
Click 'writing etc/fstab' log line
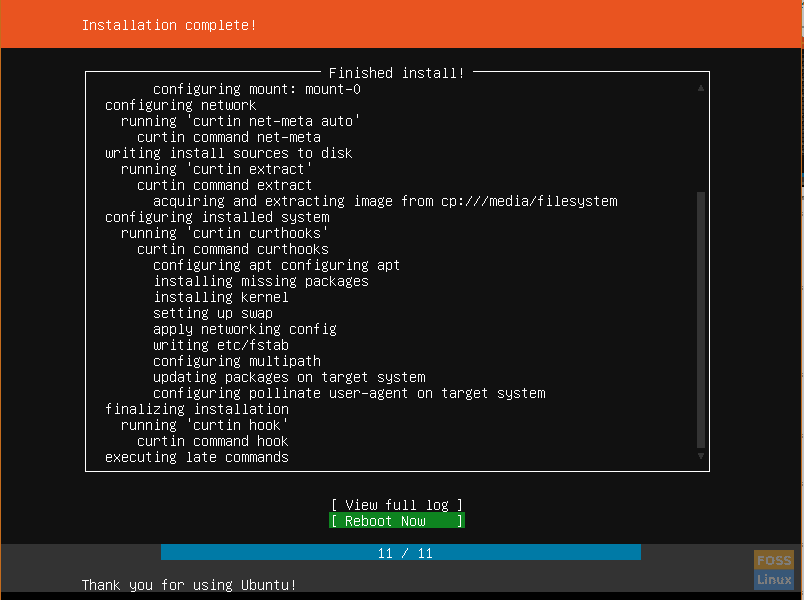tap(220, 345)
